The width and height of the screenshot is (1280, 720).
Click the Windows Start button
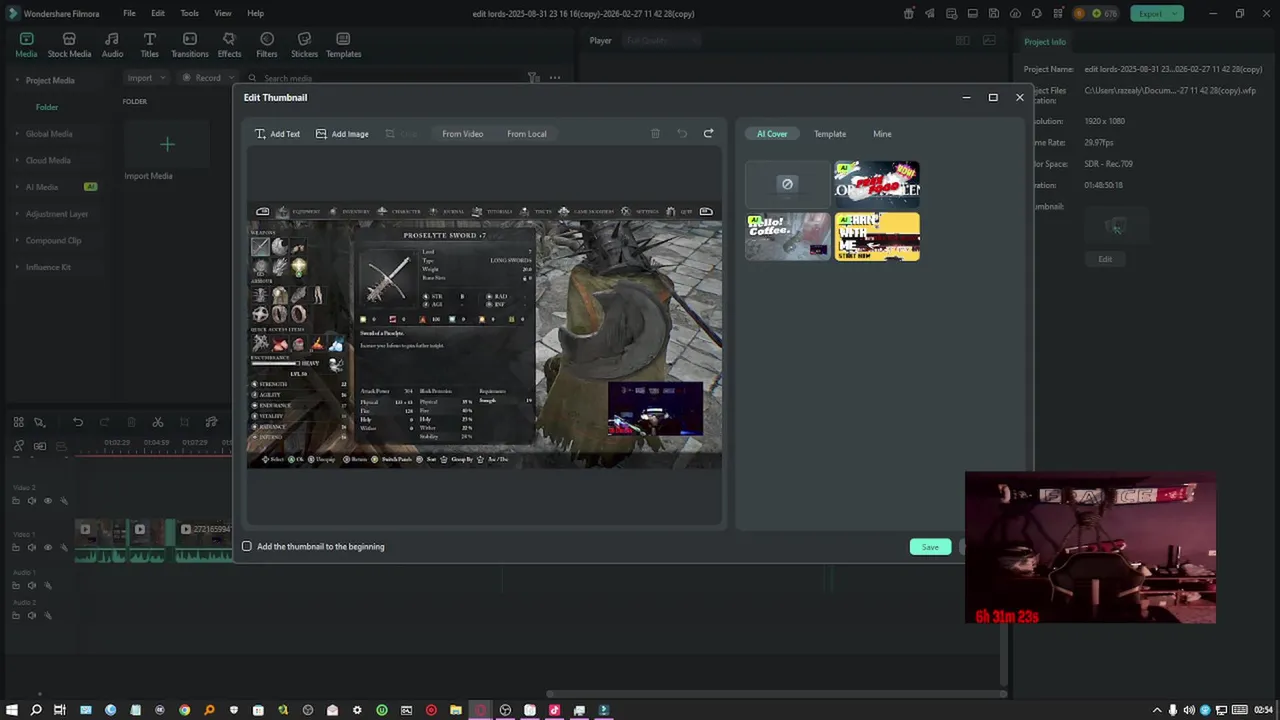point(12,710)
